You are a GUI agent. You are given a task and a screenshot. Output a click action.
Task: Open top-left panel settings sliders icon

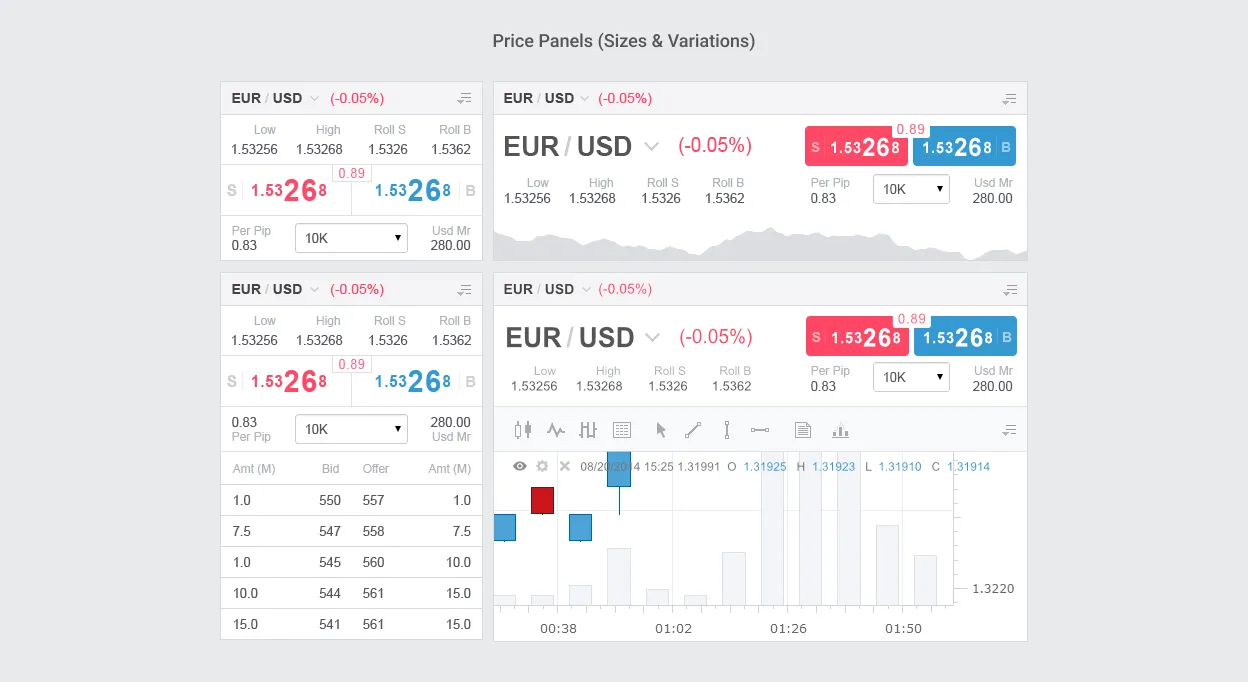pos(464,98)
